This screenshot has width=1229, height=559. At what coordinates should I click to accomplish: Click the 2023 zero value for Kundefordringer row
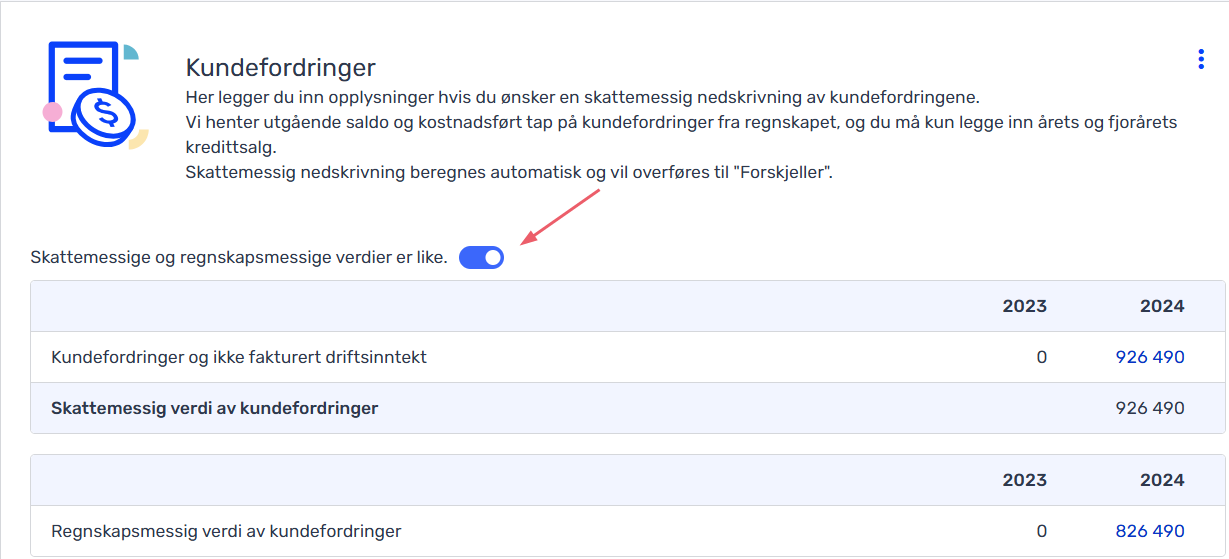click(1042, 357)
